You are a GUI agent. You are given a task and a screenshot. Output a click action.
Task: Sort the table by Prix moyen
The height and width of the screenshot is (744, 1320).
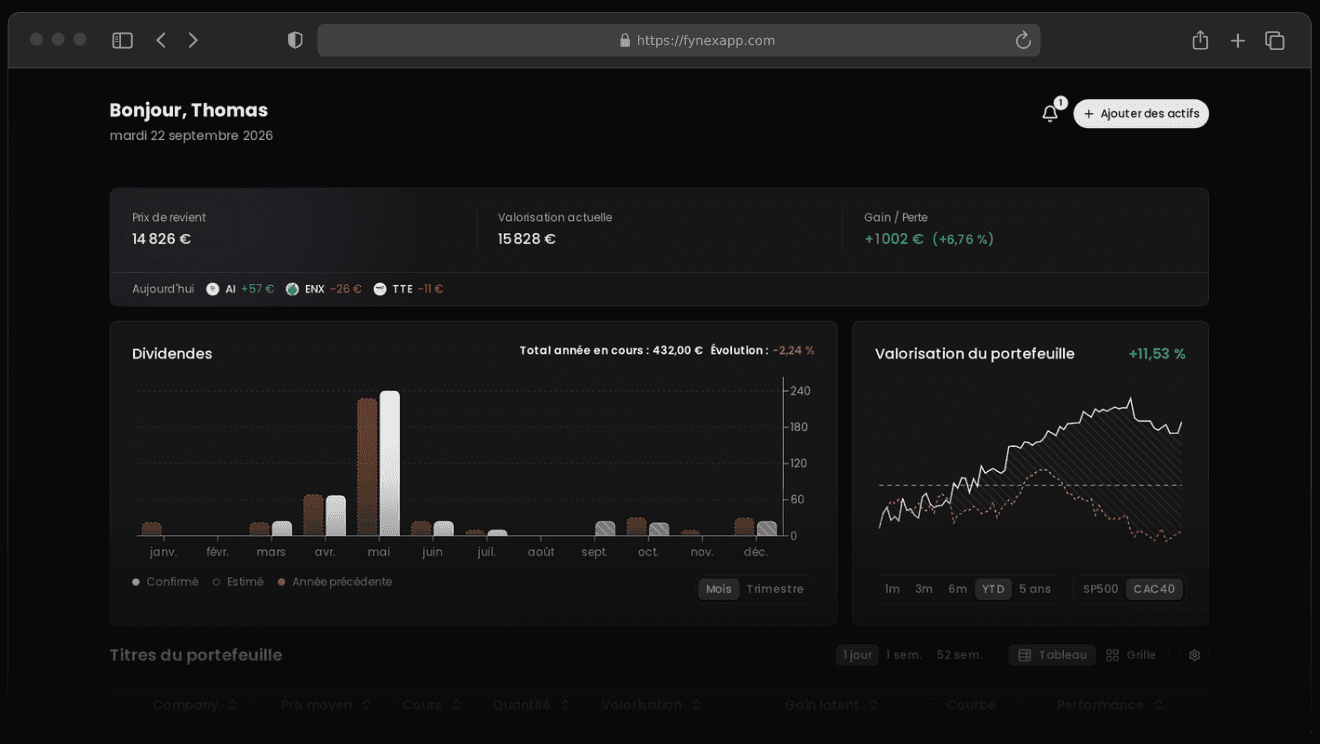pyautogui.click(x=326, y=705)
